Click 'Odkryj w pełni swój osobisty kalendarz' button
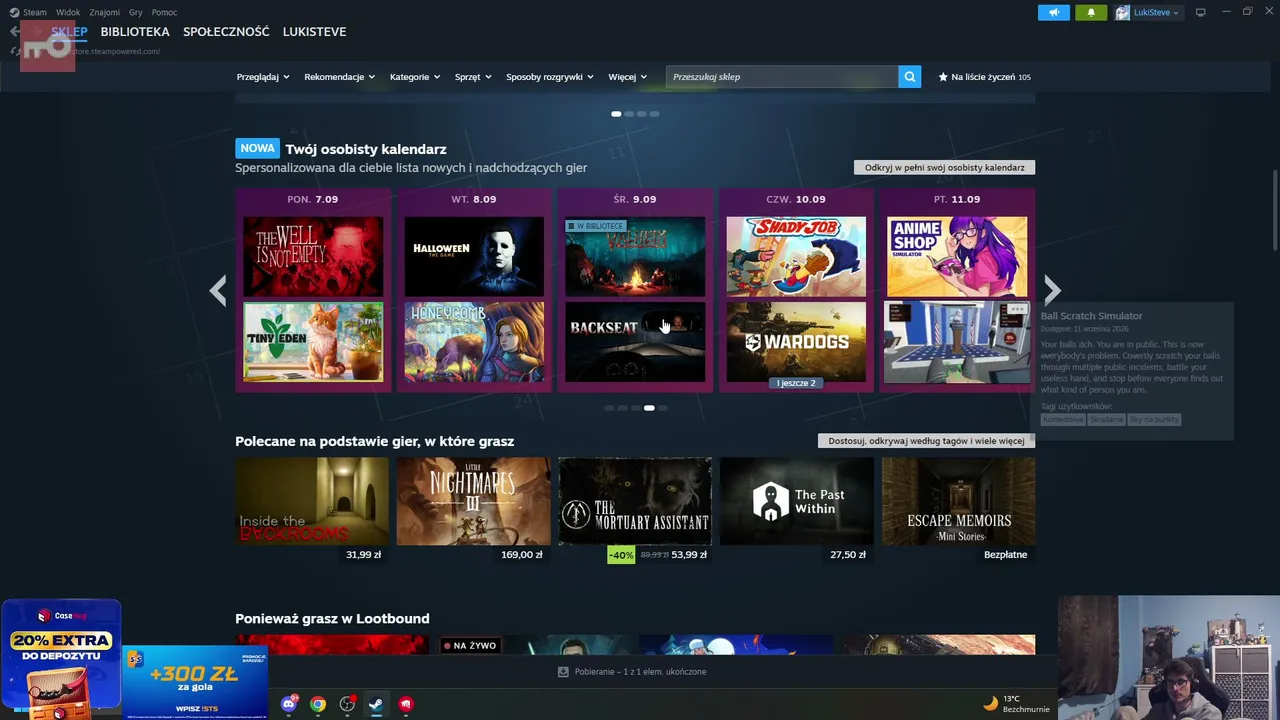This screenshot has height=720, width=1280. [x=944, y=168]
